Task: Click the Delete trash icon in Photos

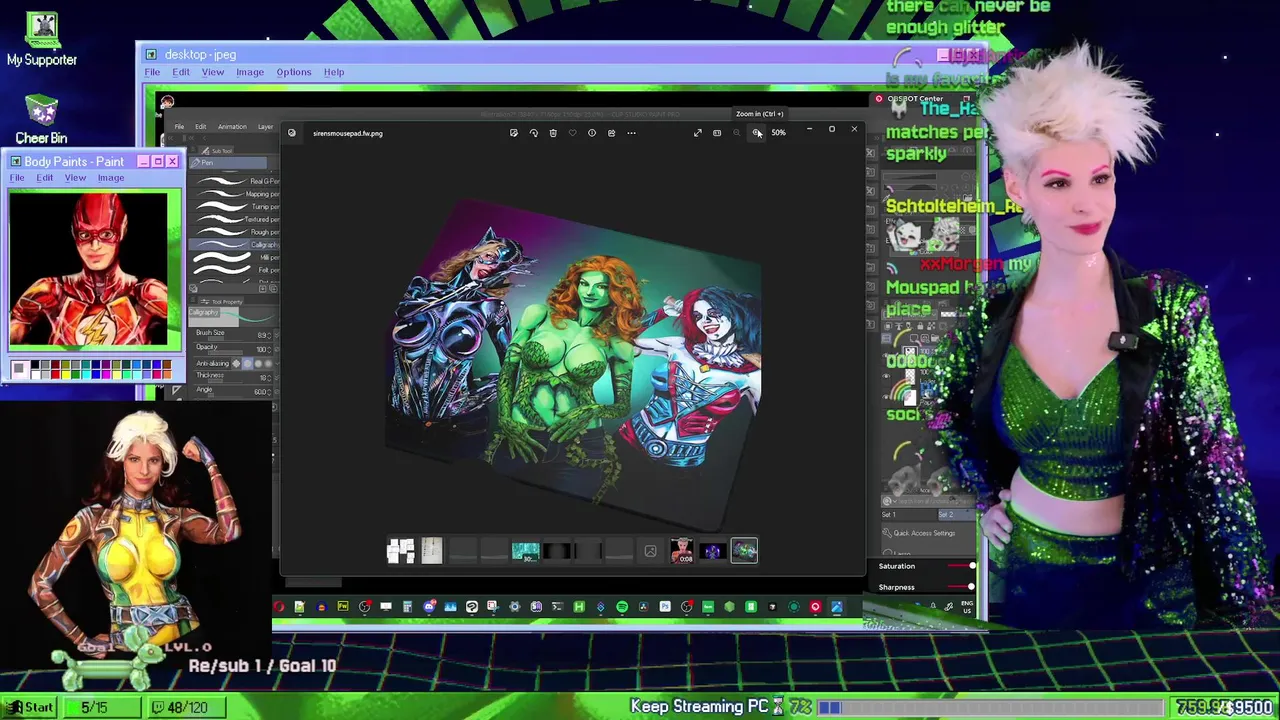Action: (553, 133)
